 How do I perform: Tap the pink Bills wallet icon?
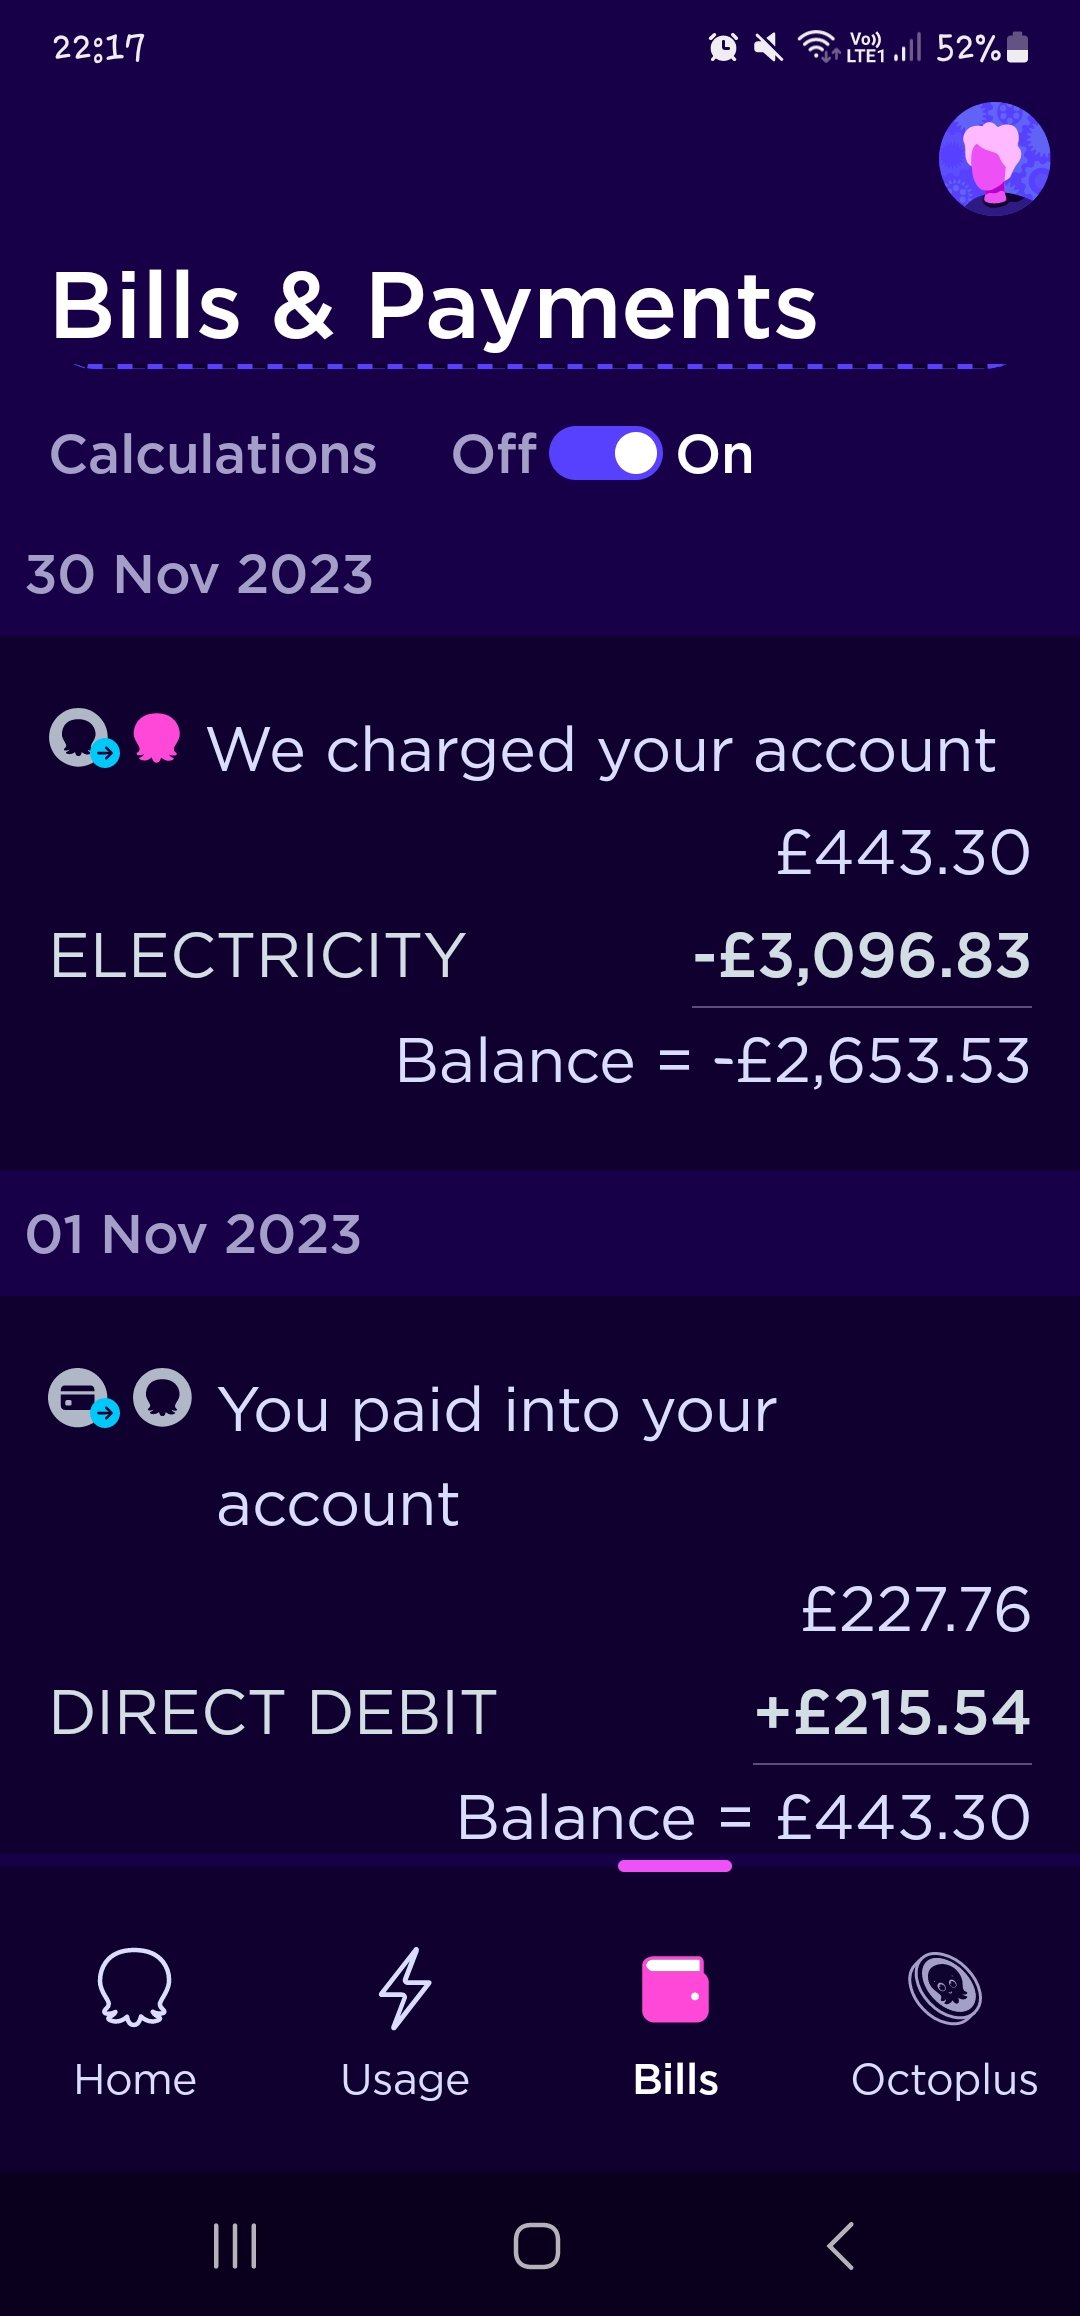click(x=675, y=1989)
